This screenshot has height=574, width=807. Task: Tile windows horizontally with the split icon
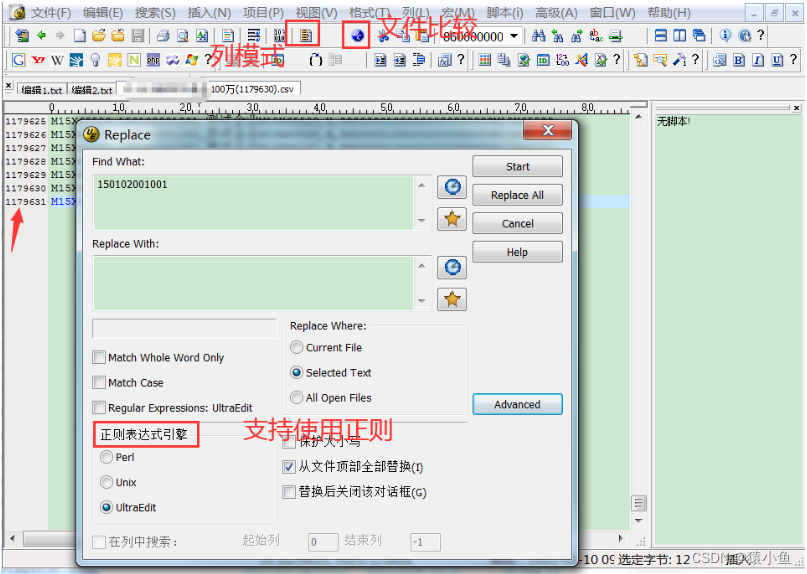coord(661,36)
